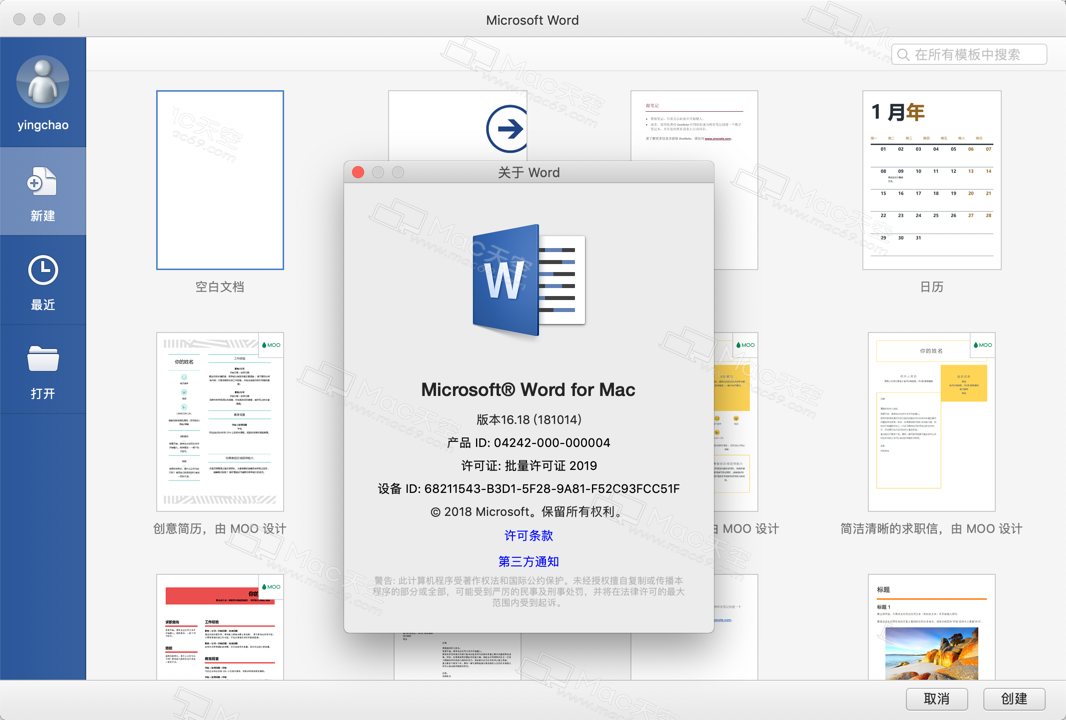1066x720 pixels.
Task: Click the 创建 create button
Action: (x=1014, y=699)
